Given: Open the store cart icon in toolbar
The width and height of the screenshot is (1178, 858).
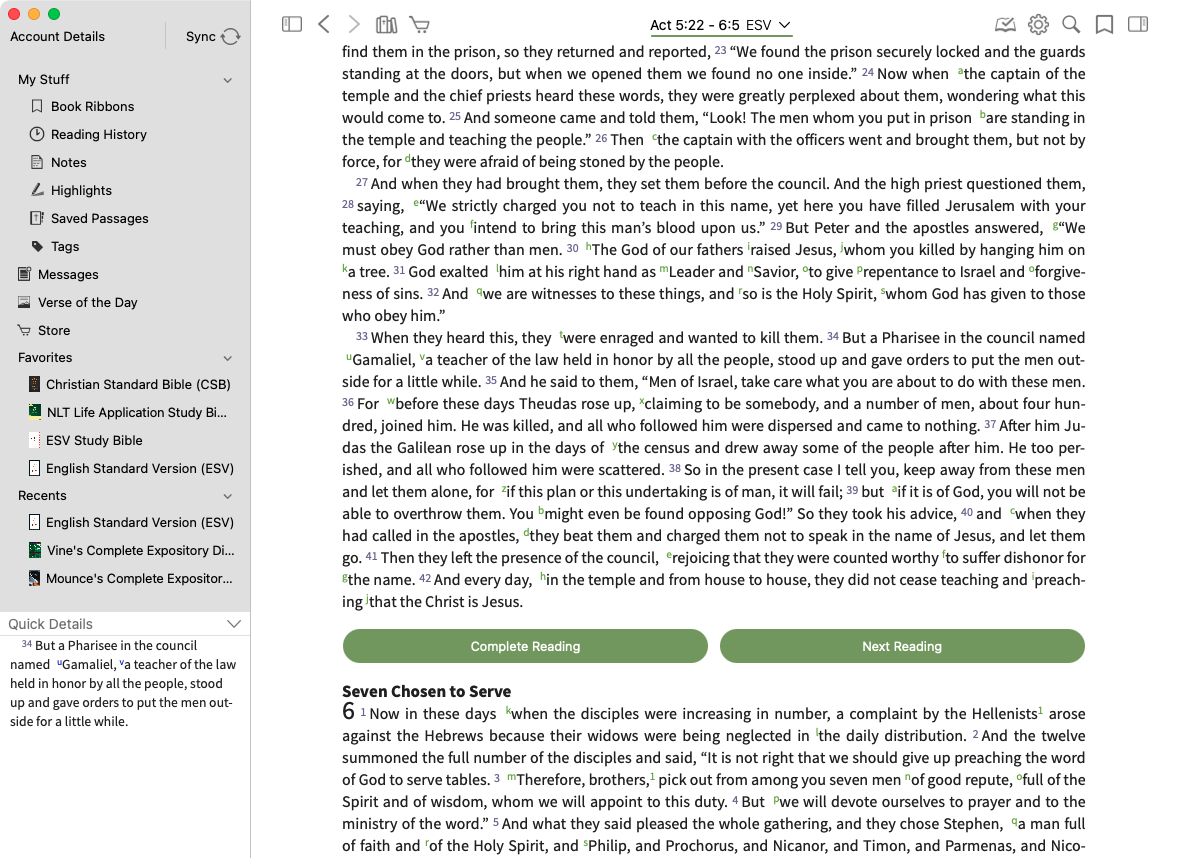Looking at the screenshot, I should (420, 25).
